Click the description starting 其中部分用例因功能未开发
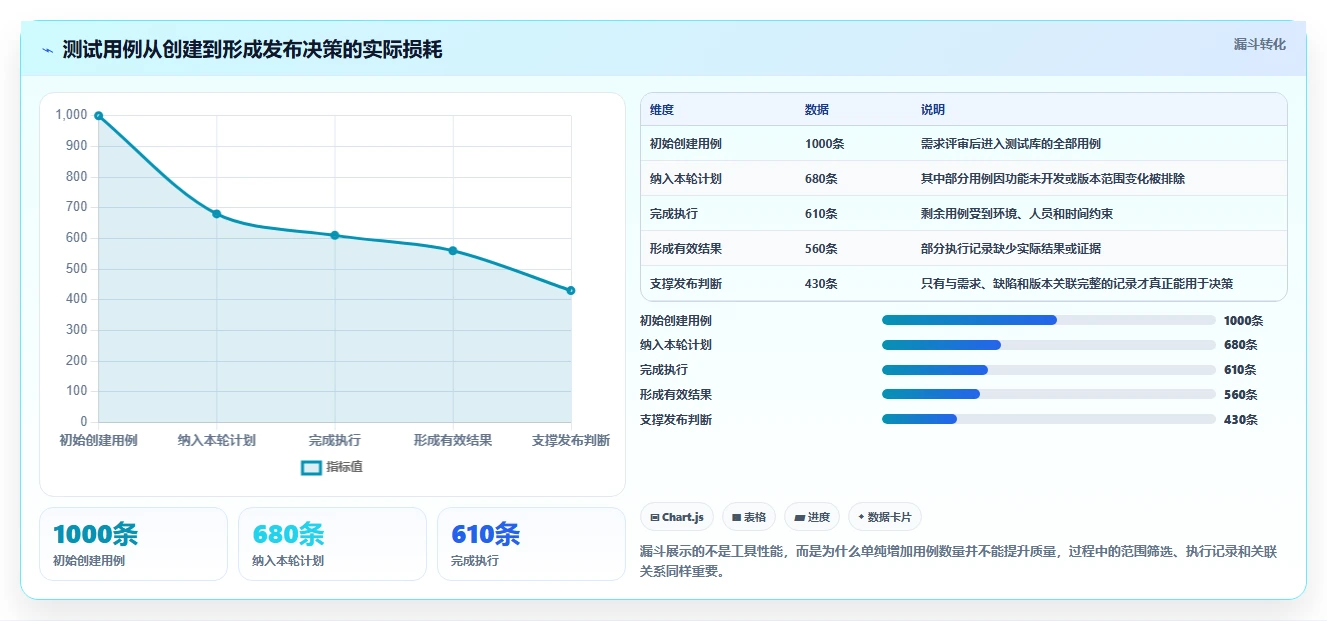 [x=1053, y=179]
